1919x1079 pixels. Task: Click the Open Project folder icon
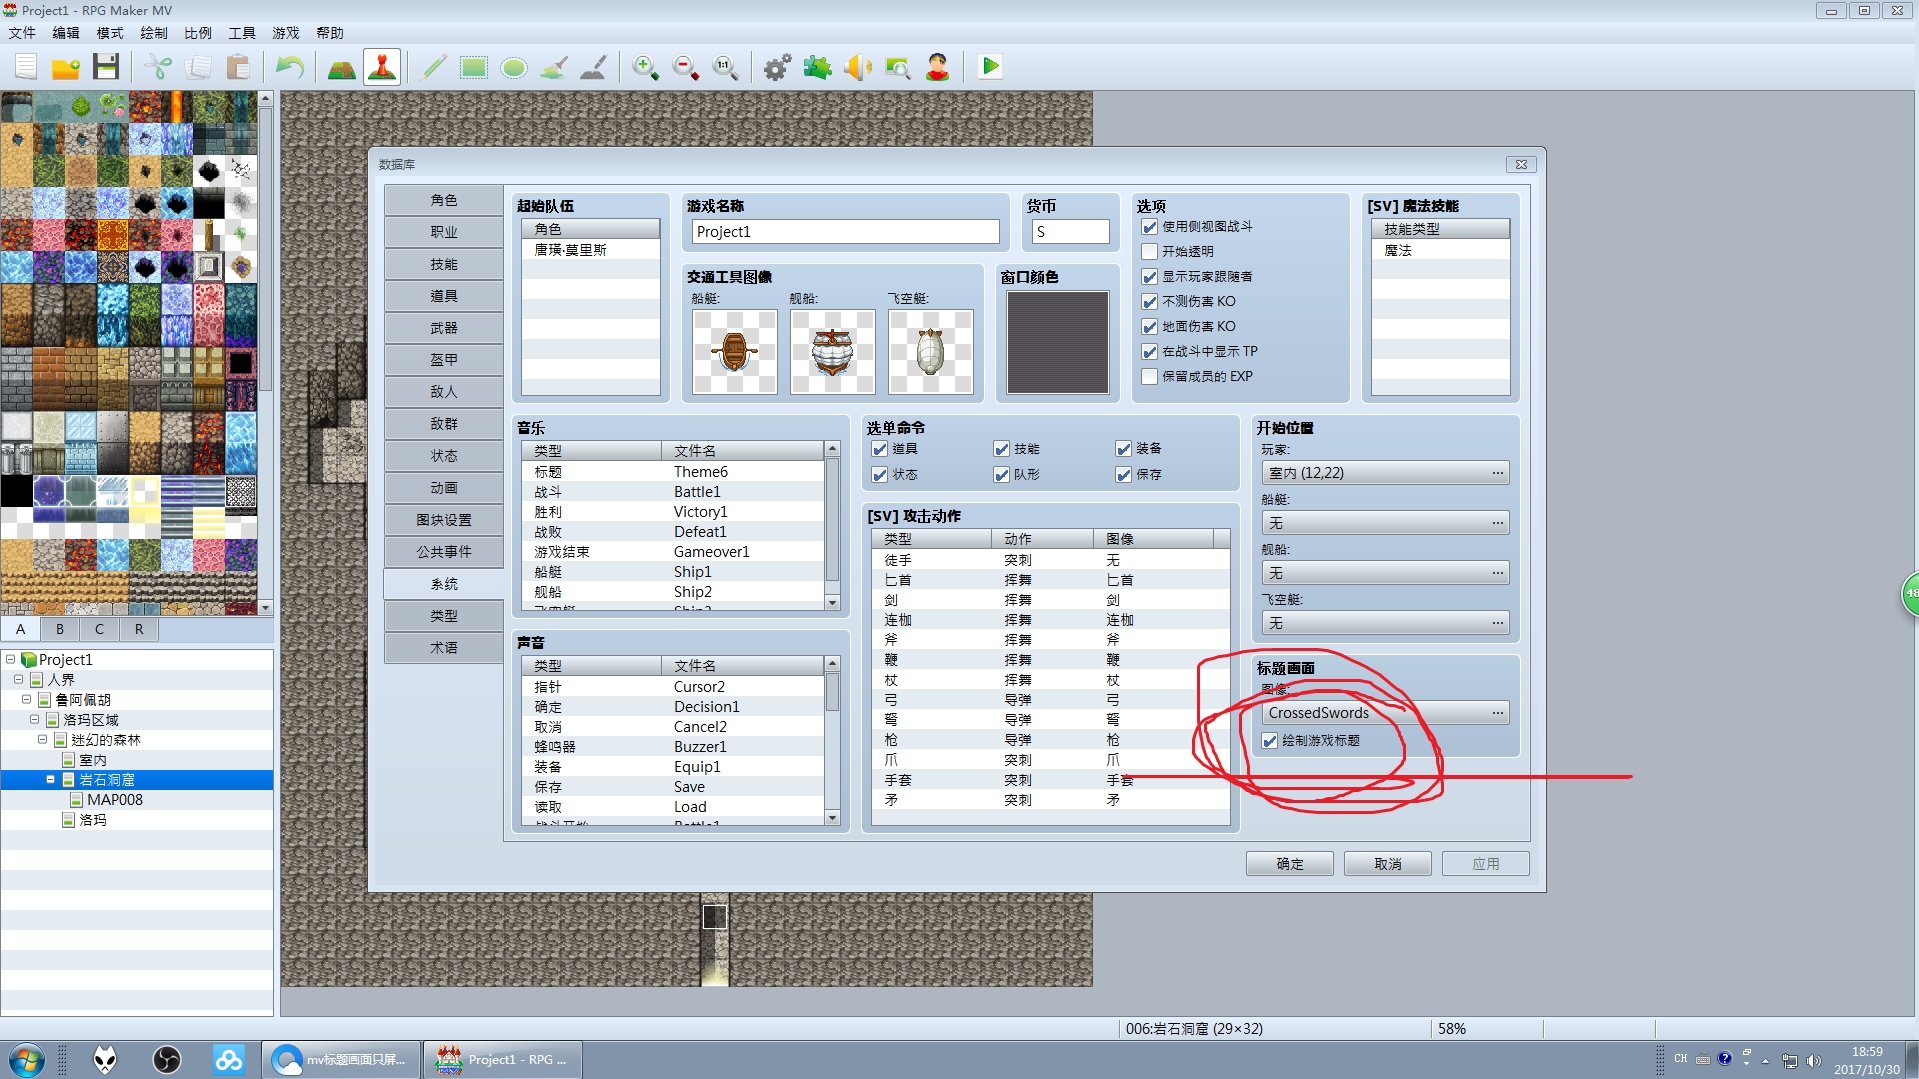click(x=66, y=67)
